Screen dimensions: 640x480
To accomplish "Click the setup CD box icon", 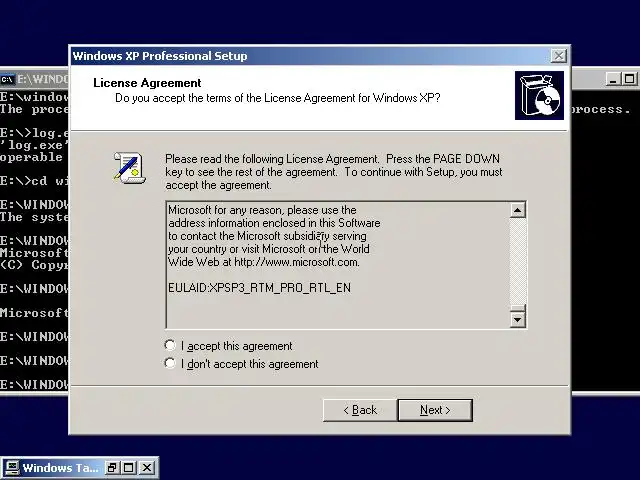I will (x=539, y=96).
